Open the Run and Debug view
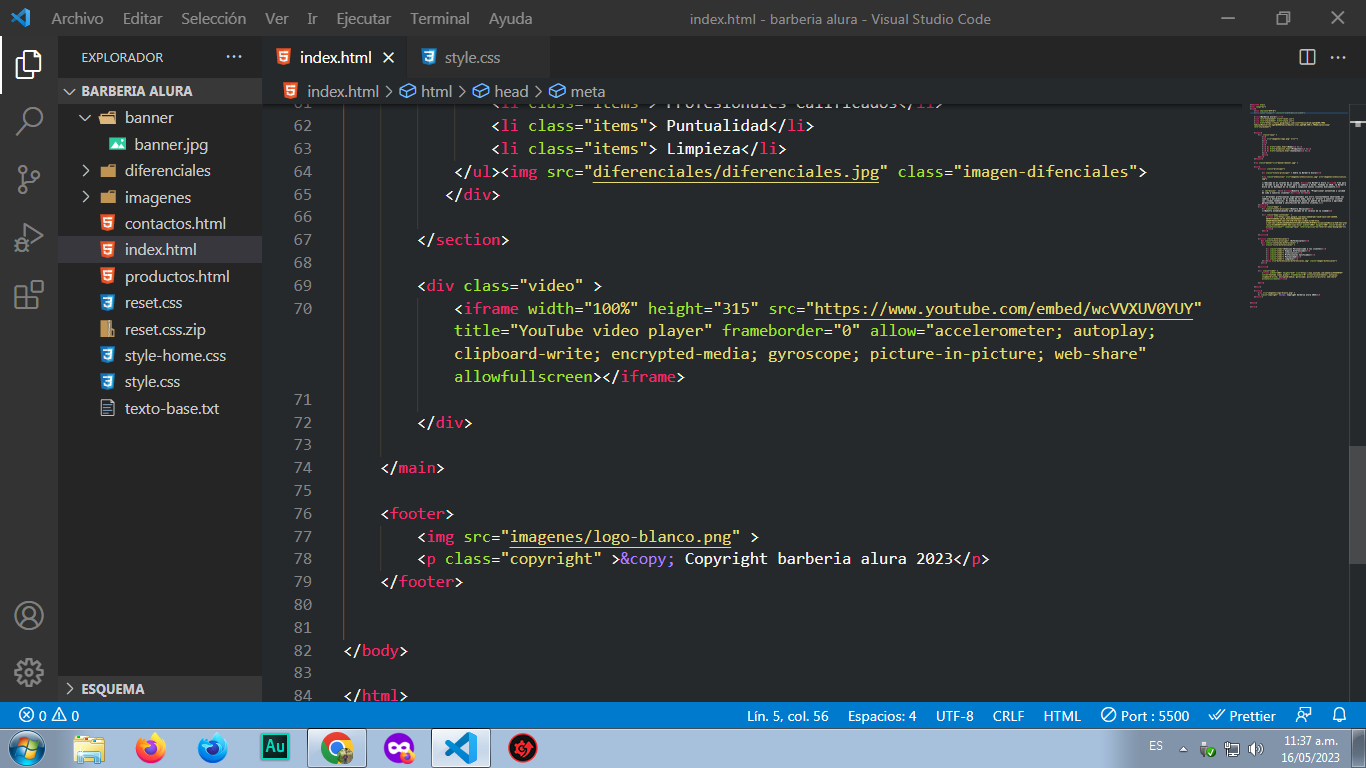The height and width of the screenshot is (768, 1366). click(x=29, y=238)
